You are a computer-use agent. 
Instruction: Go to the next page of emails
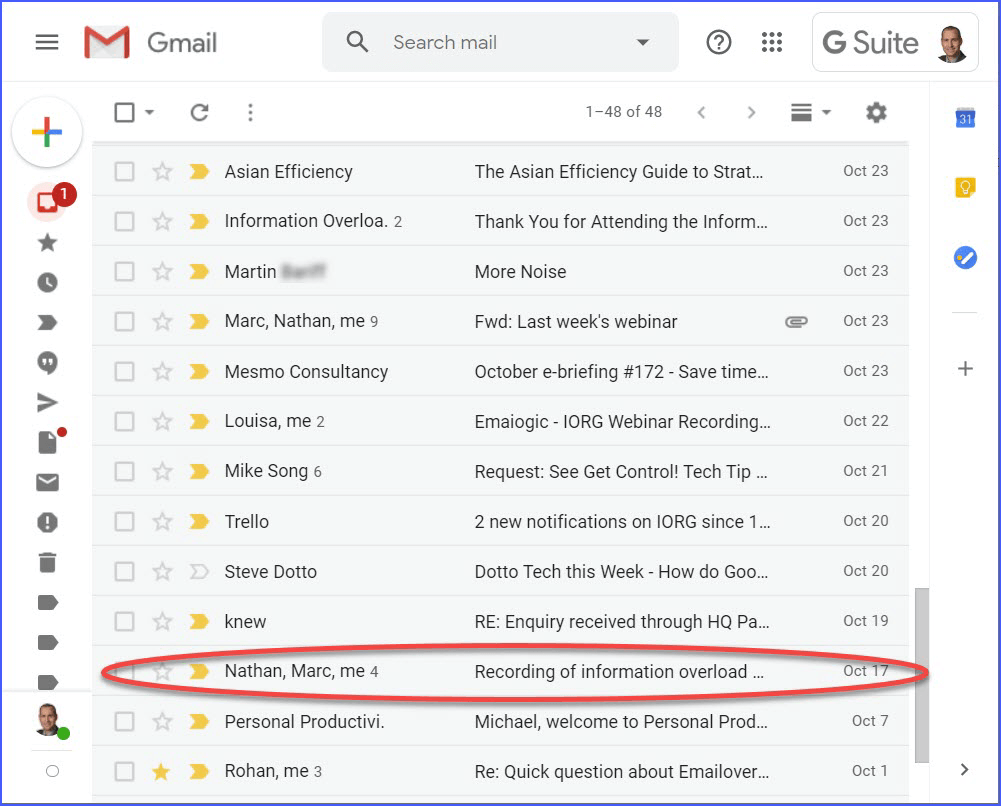tap(751, 112)
